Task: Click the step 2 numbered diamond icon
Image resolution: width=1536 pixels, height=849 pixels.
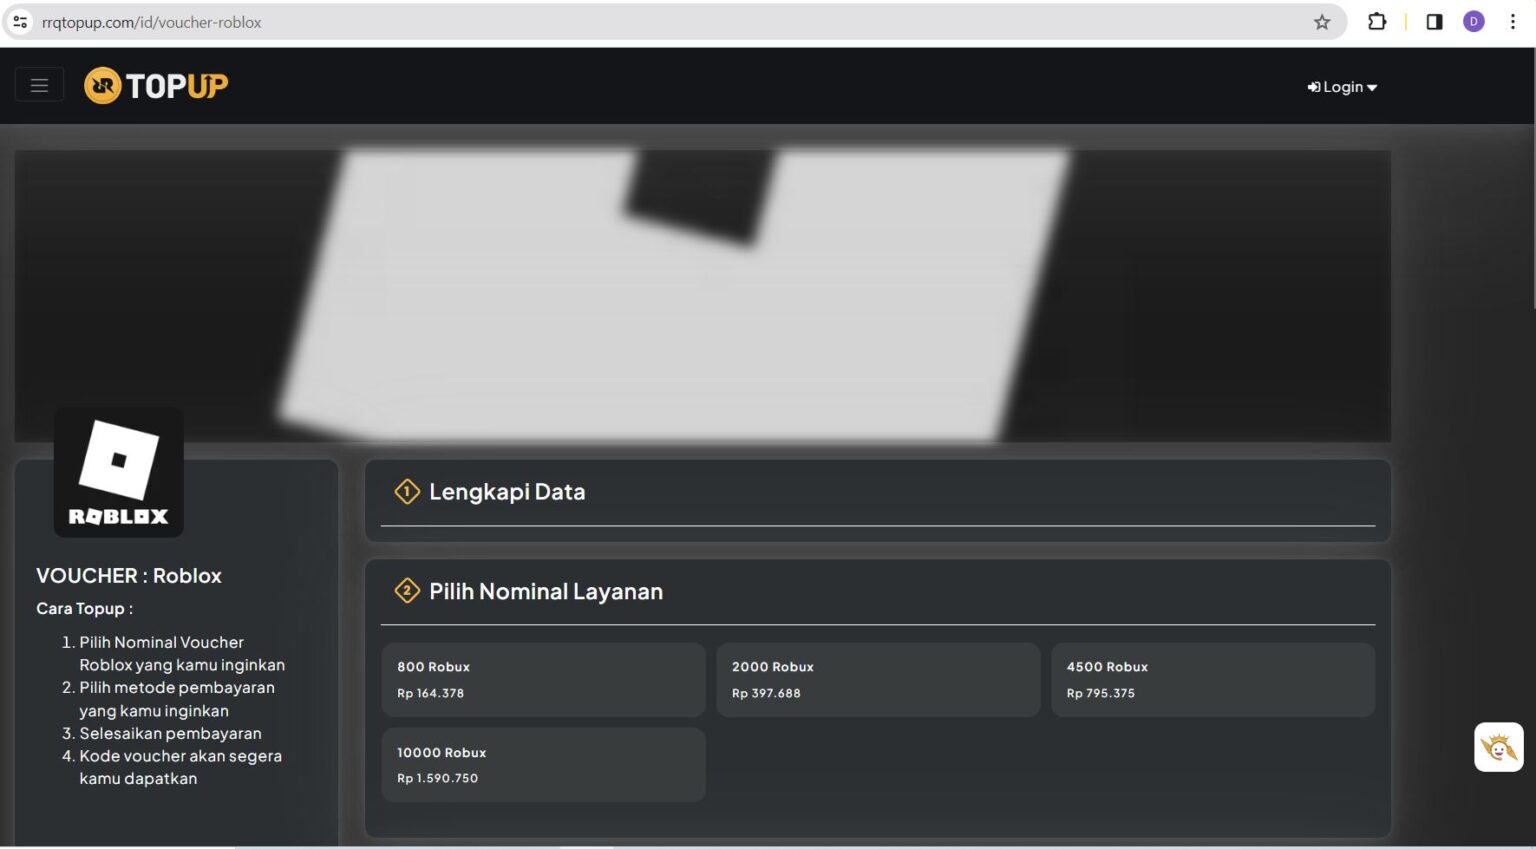Action: coord(406,591)
